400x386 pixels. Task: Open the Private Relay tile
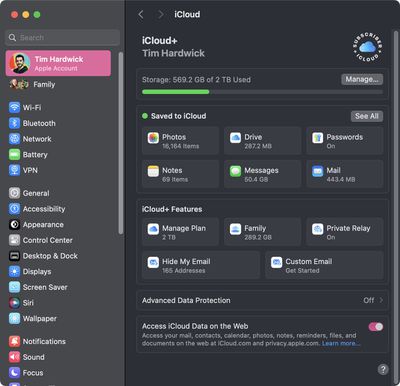point(345,232)
